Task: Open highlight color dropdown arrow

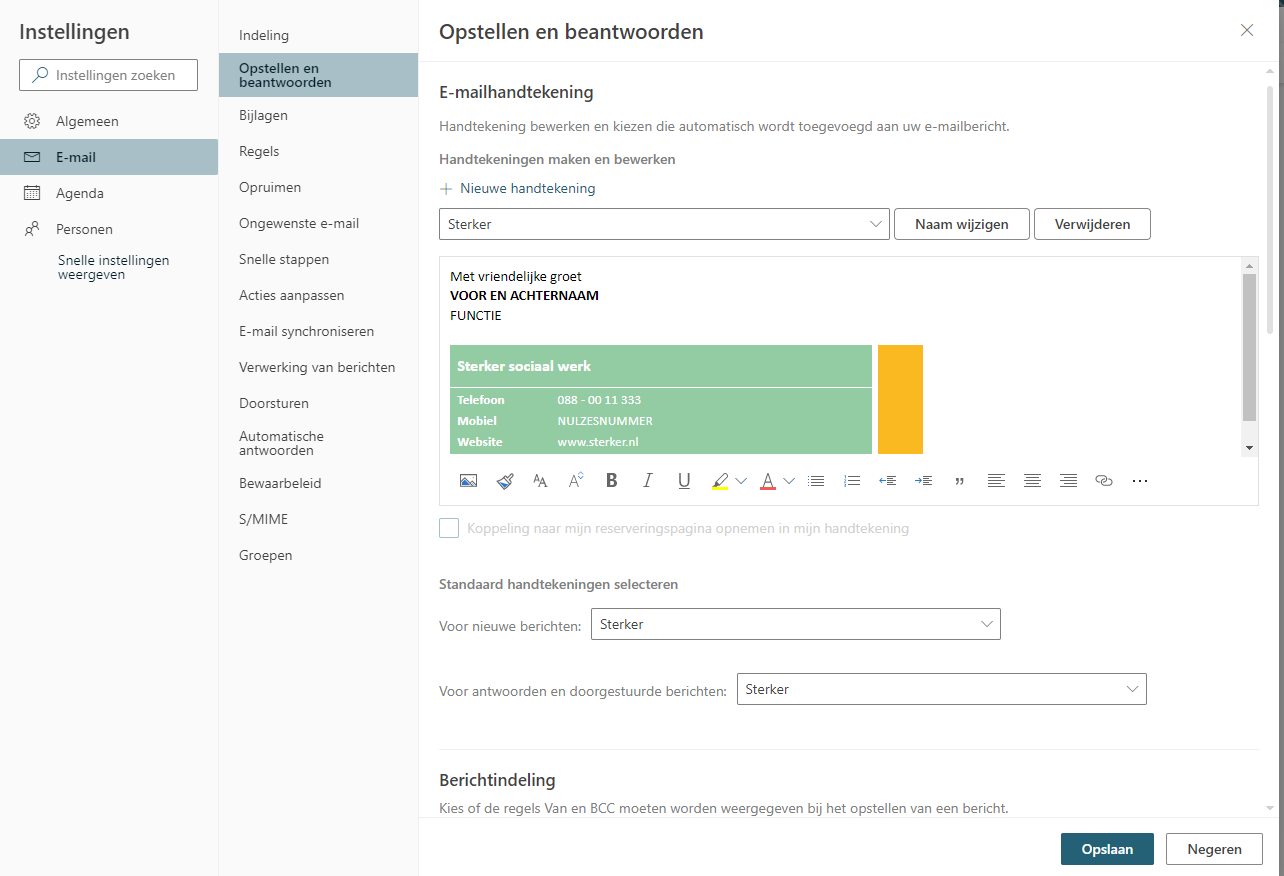Action: coord(741,481)
